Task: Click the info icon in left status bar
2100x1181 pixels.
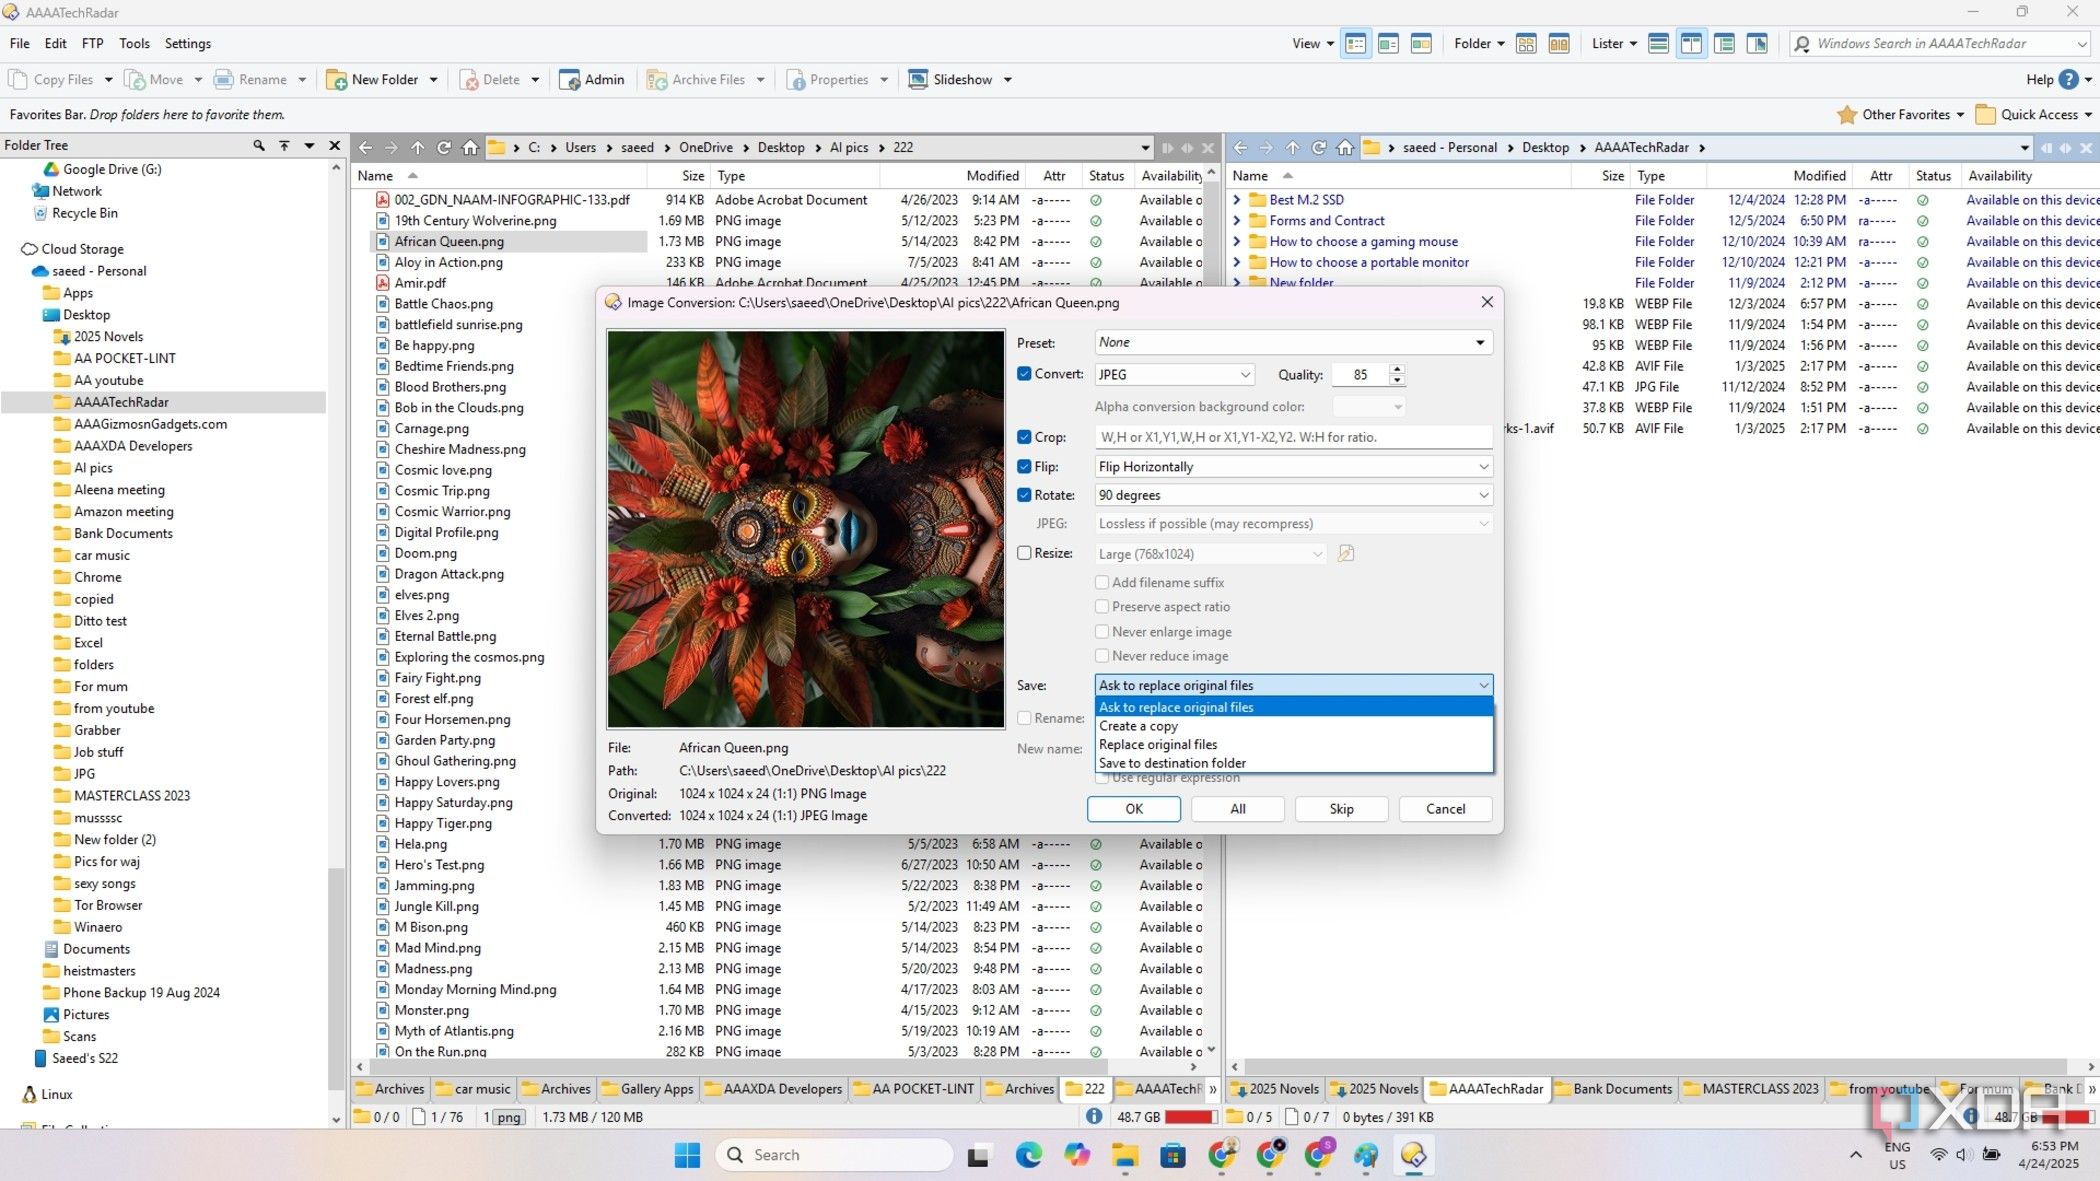Action: pos(1095,1116)
